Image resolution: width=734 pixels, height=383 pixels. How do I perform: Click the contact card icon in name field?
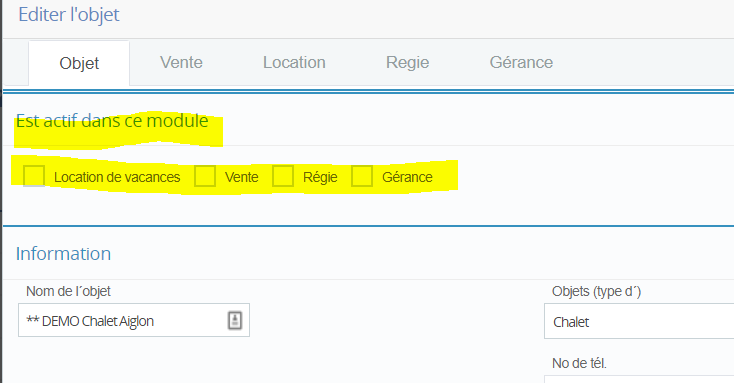pyautogui.click(x=235, y=321)
